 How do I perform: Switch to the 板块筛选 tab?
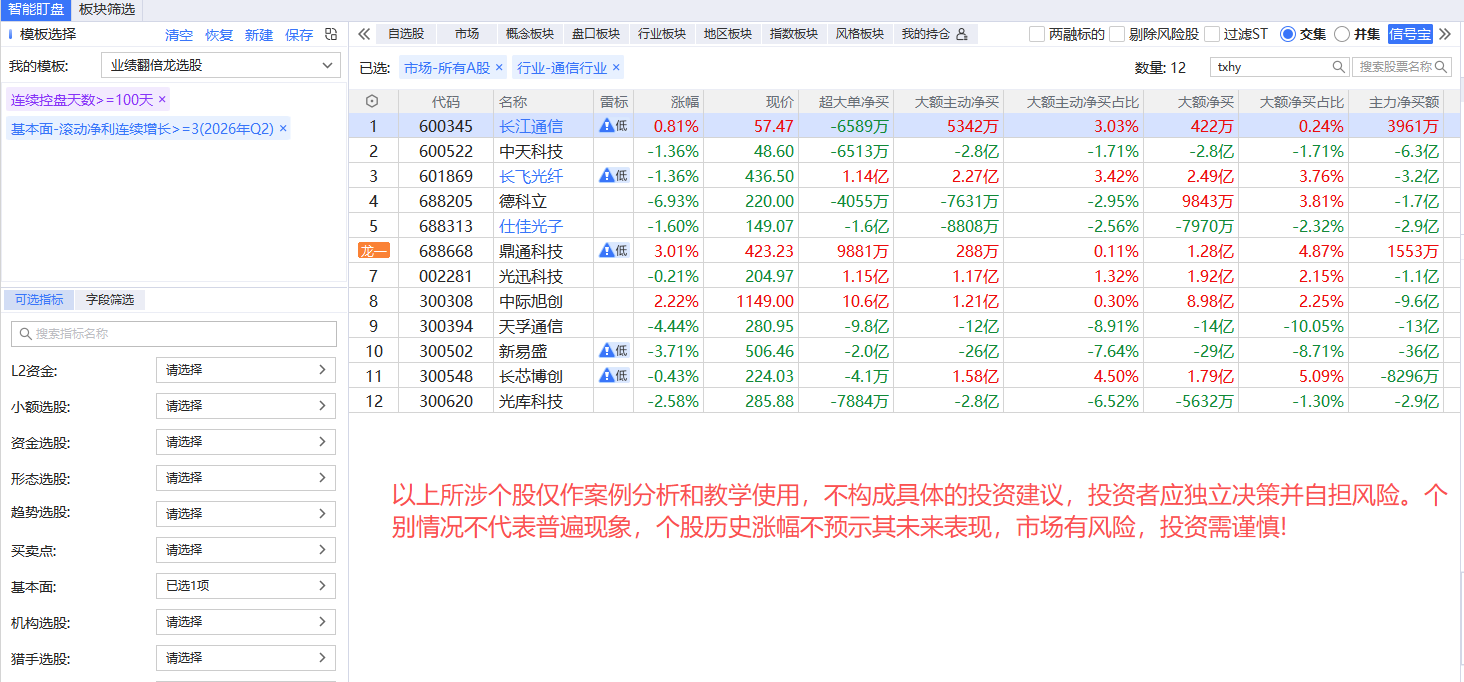pyautogui.click(x=106, y=9)
